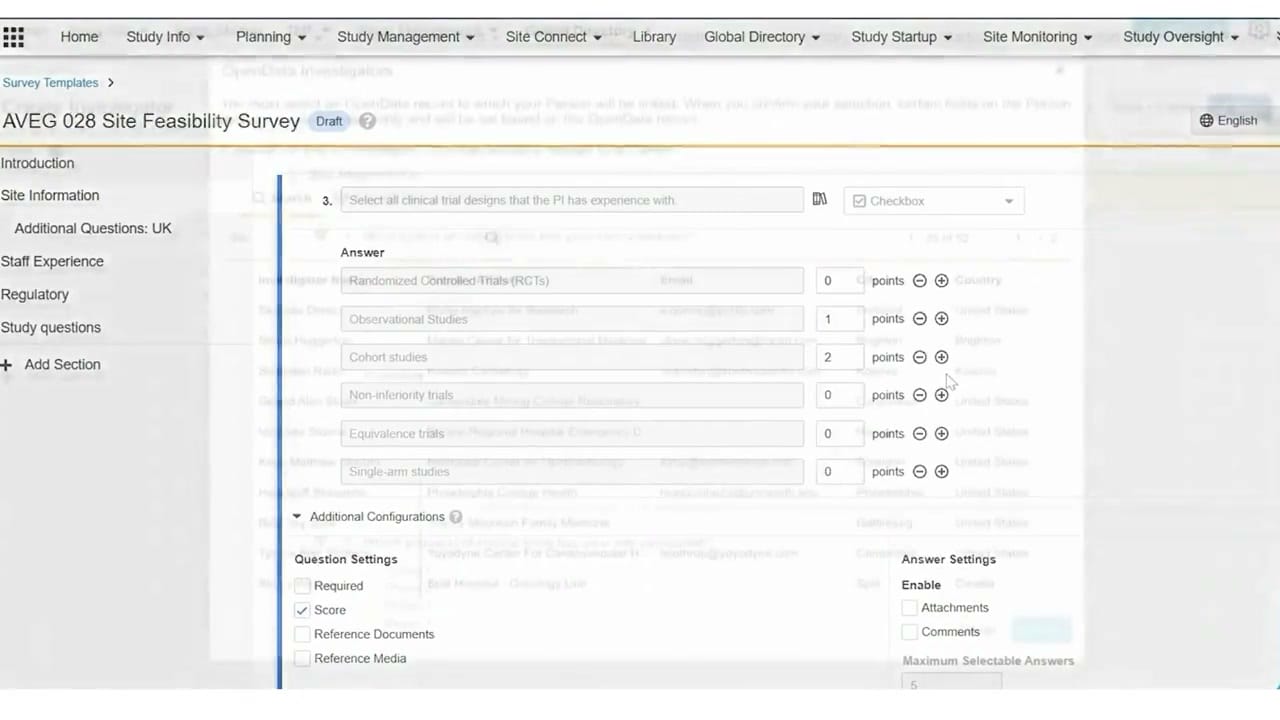Open the library icon beside question 3
Screen dimensions: 1280x720
pos(819,199)
